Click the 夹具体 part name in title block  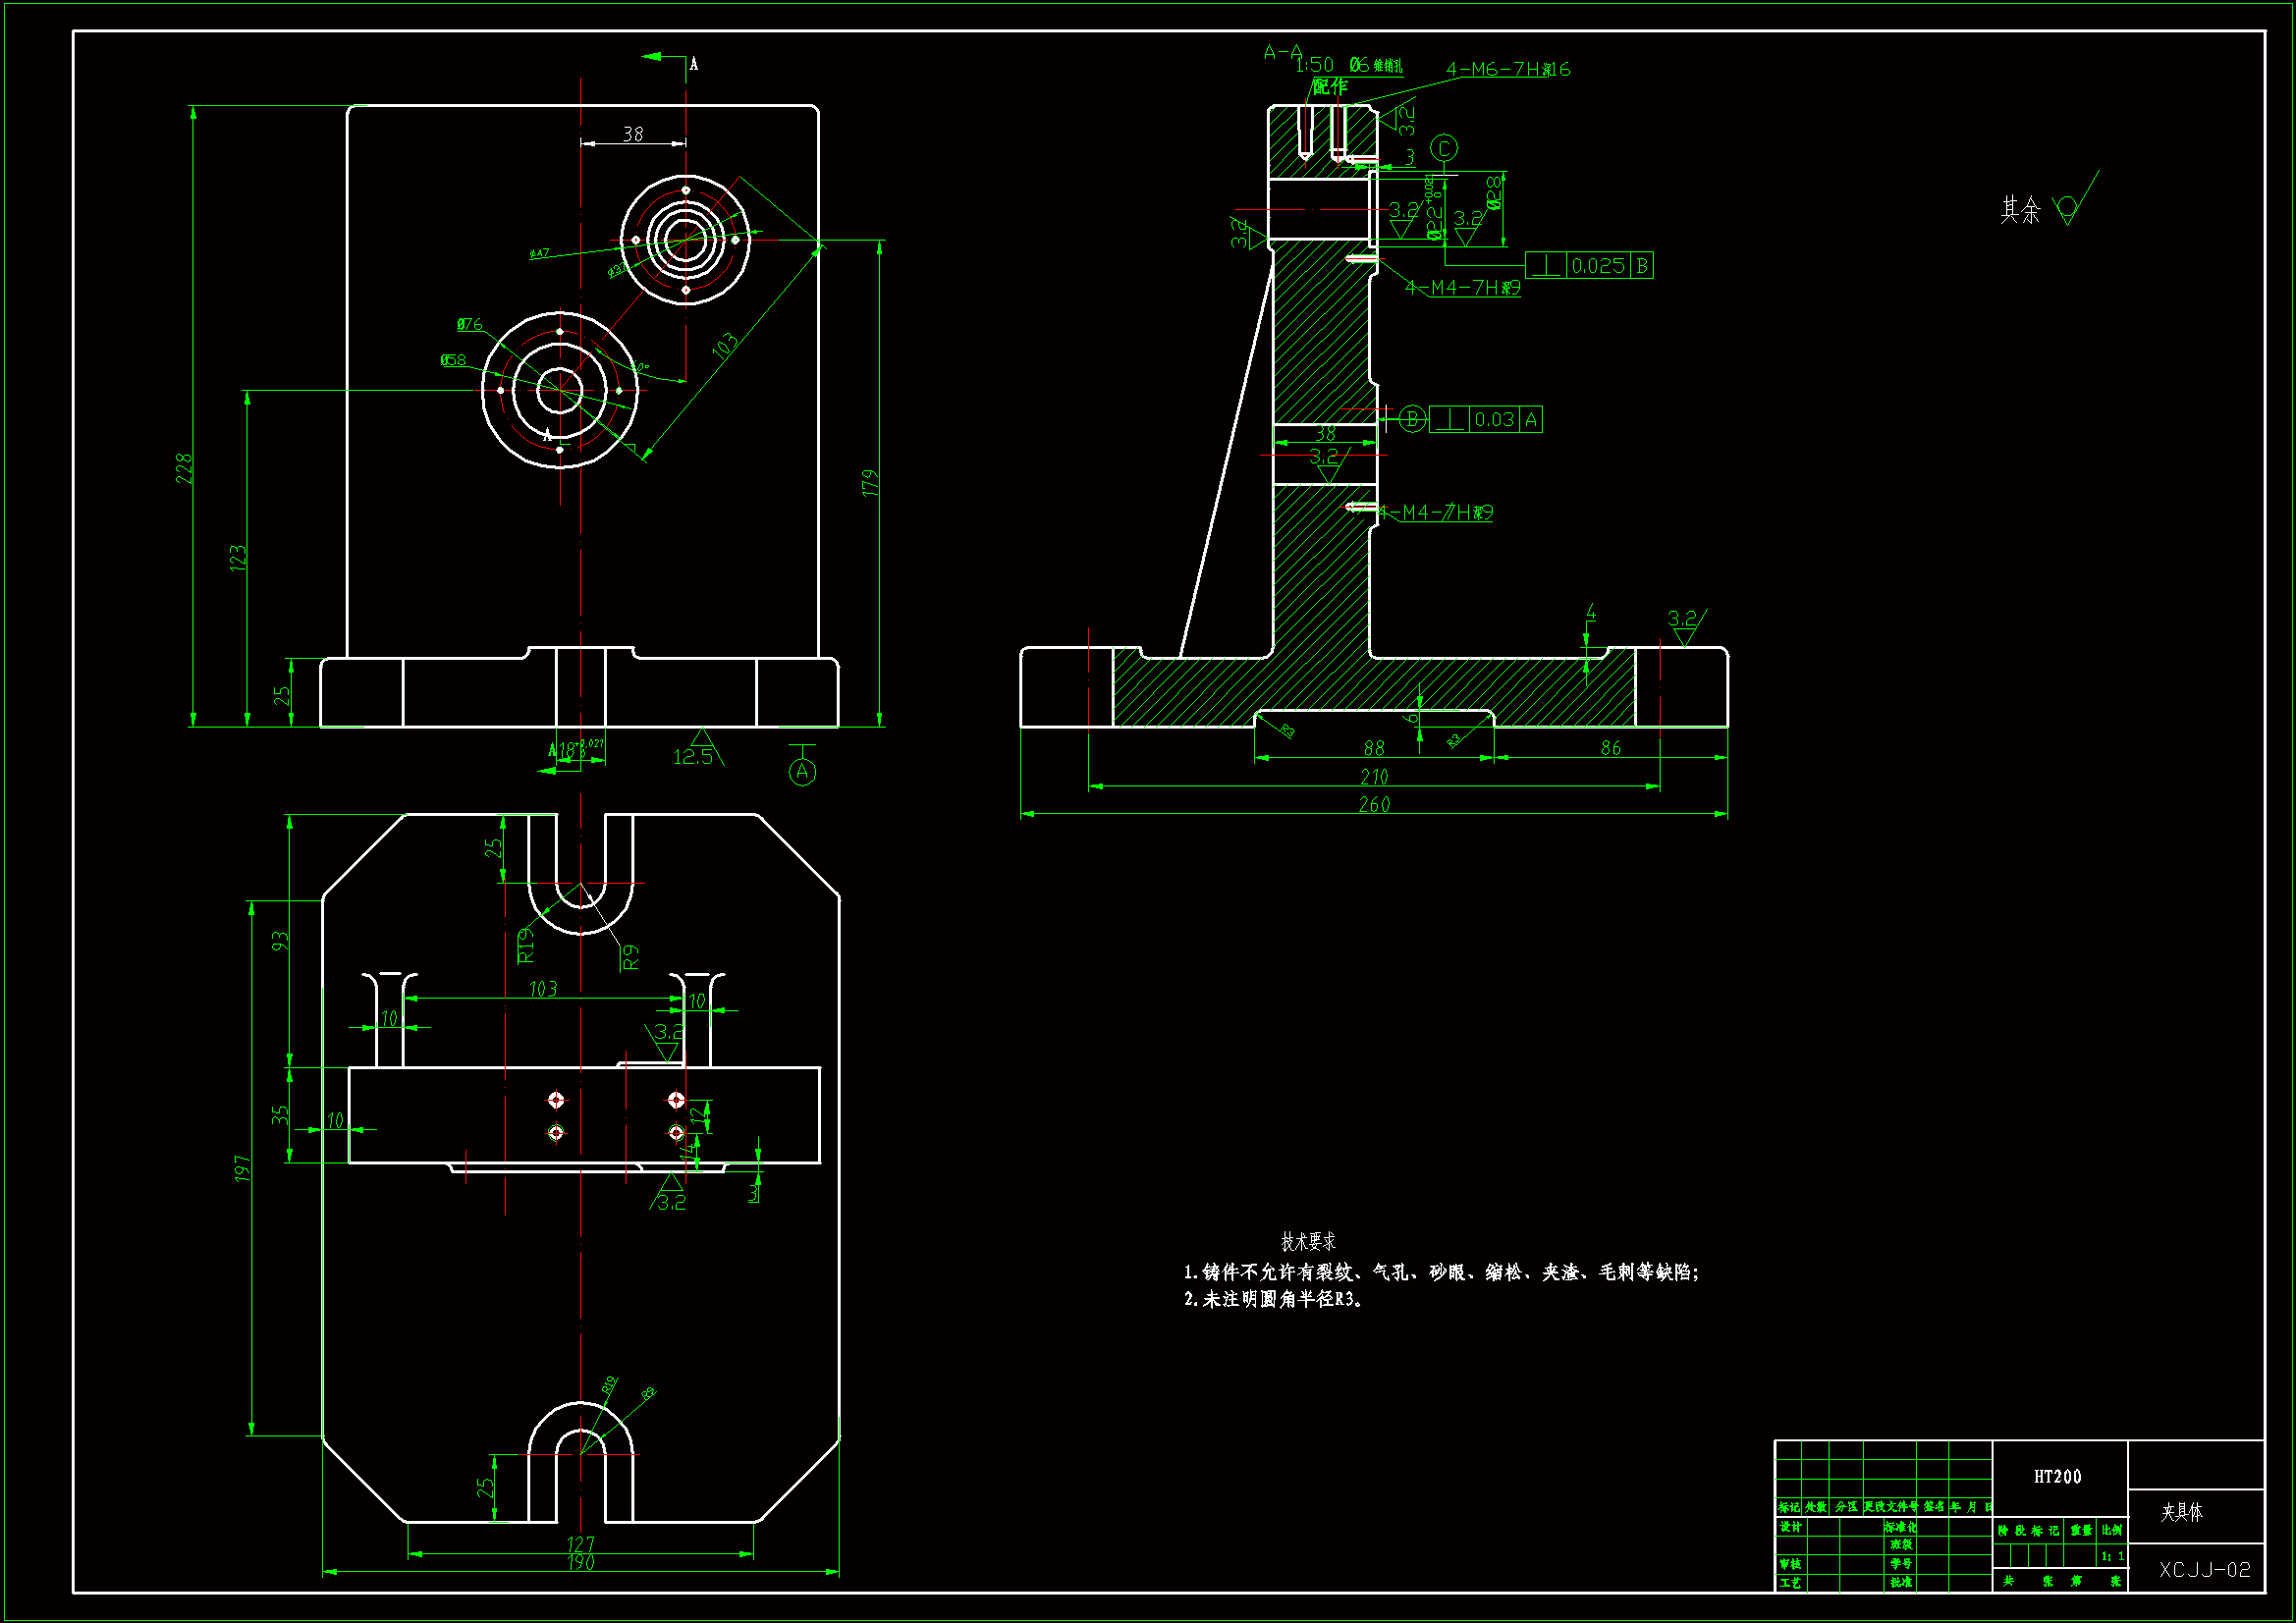[x=2181, y=1512]
